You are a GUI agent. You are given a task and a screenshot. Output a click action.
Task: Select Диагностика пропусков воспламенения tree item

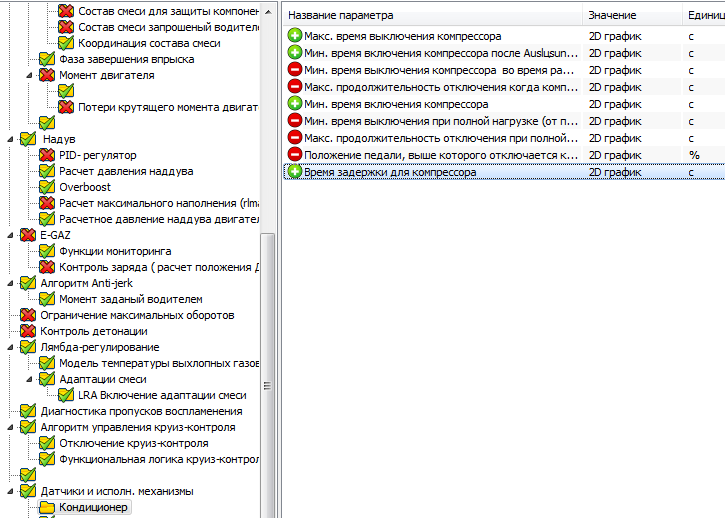pyautogui.click(x=141, y=411)
